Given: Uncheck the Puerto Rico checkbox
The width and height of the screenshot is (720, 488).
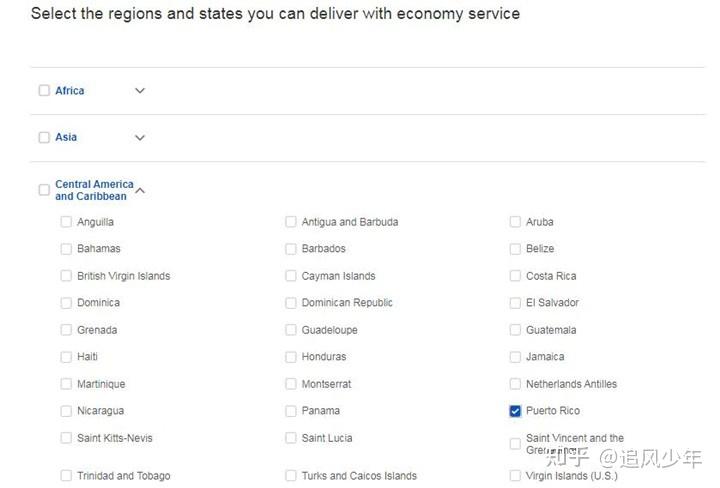Looking at the screenshot, I should click(x=515, y=411).
